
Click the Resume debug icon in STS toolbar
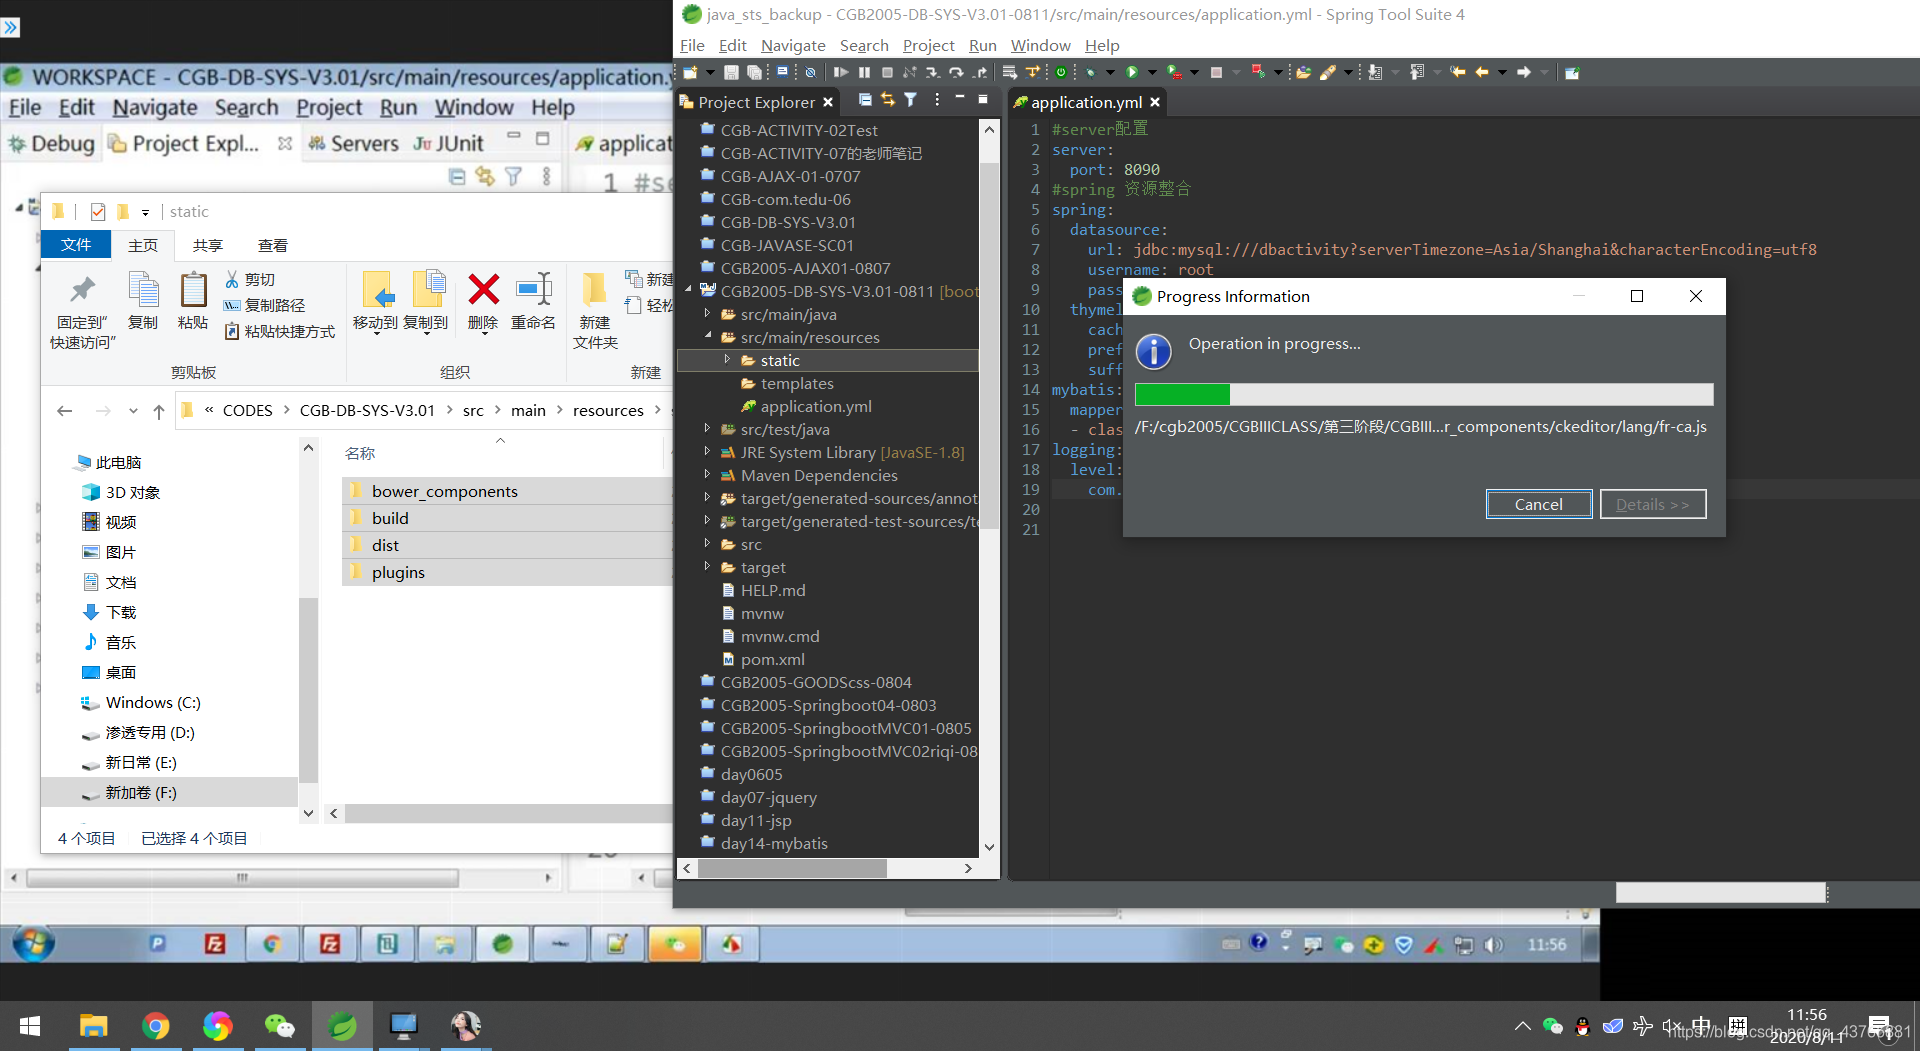point(841,72)
